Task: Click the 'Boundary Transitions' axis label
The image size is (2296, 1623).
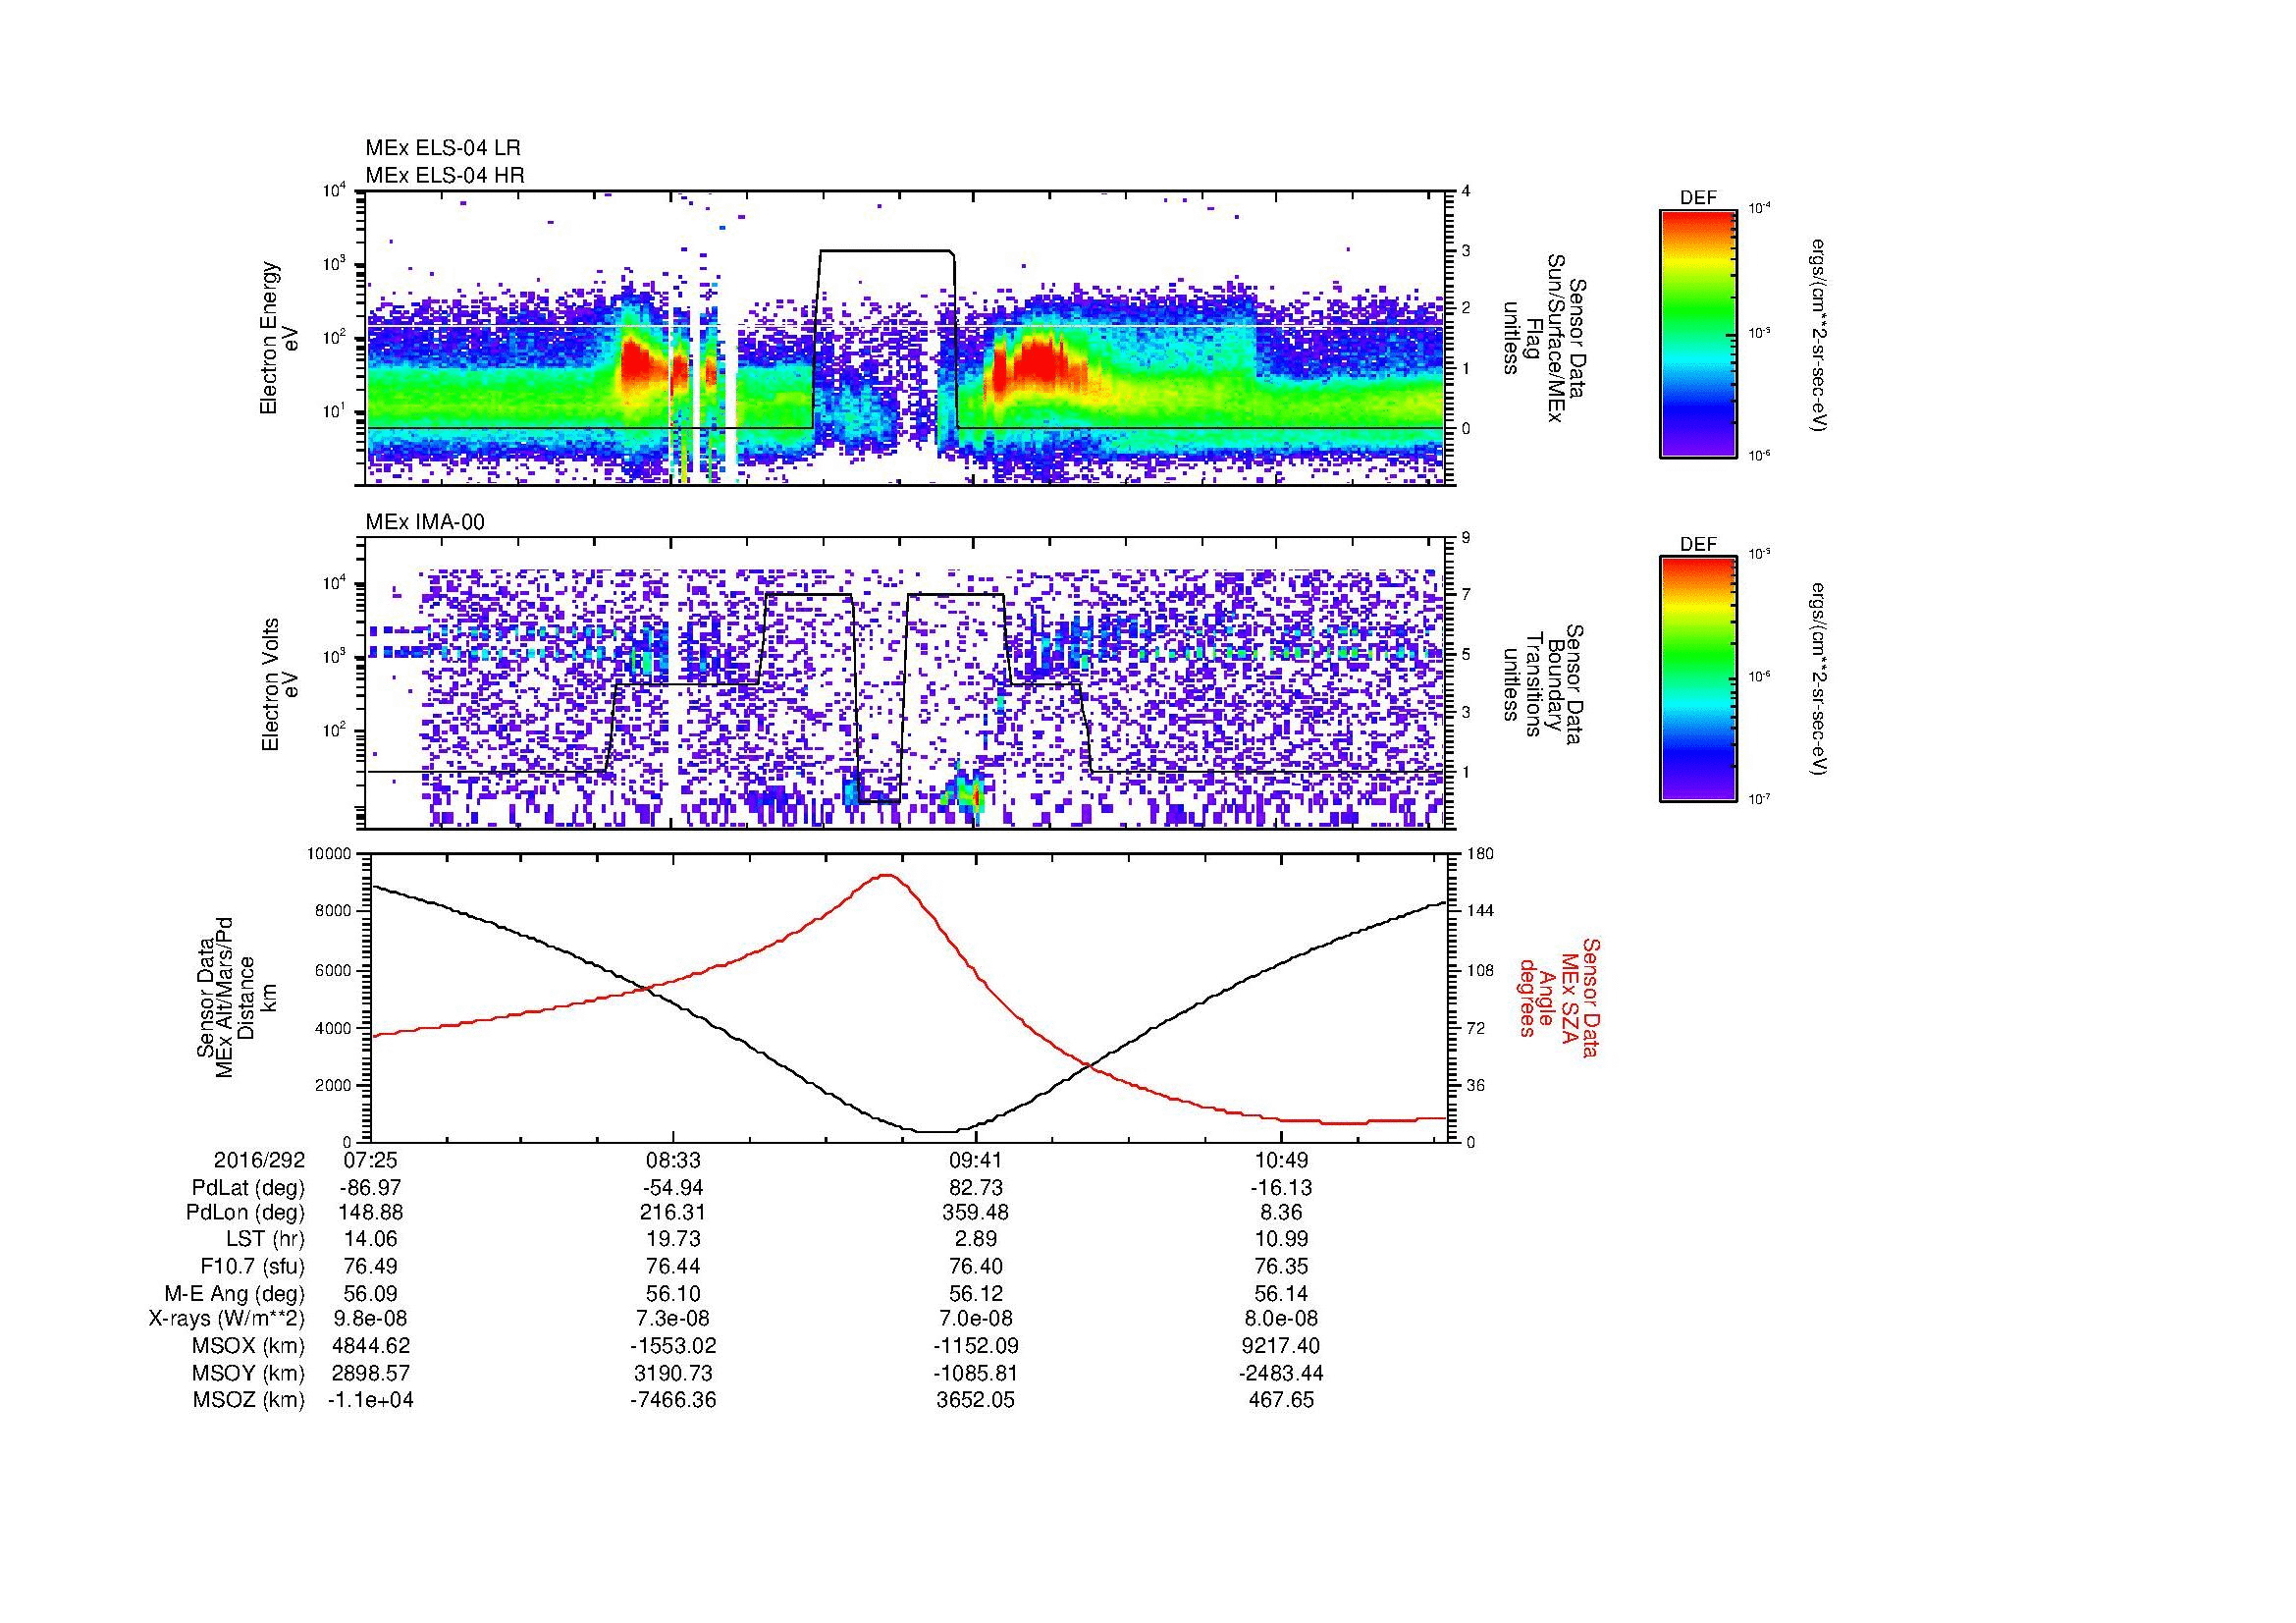Action: coord(1544,684)
